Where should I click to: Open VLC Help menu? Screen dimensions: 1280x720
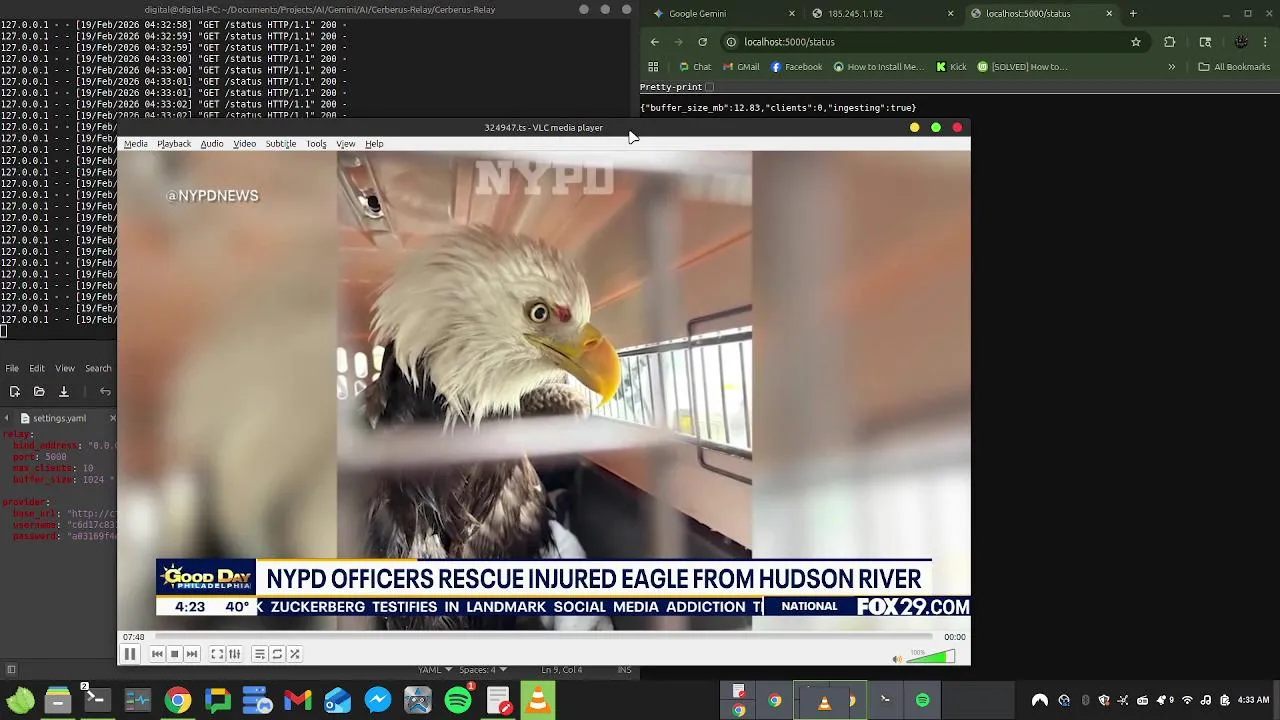pyautogui.click(x=374, y=144)
